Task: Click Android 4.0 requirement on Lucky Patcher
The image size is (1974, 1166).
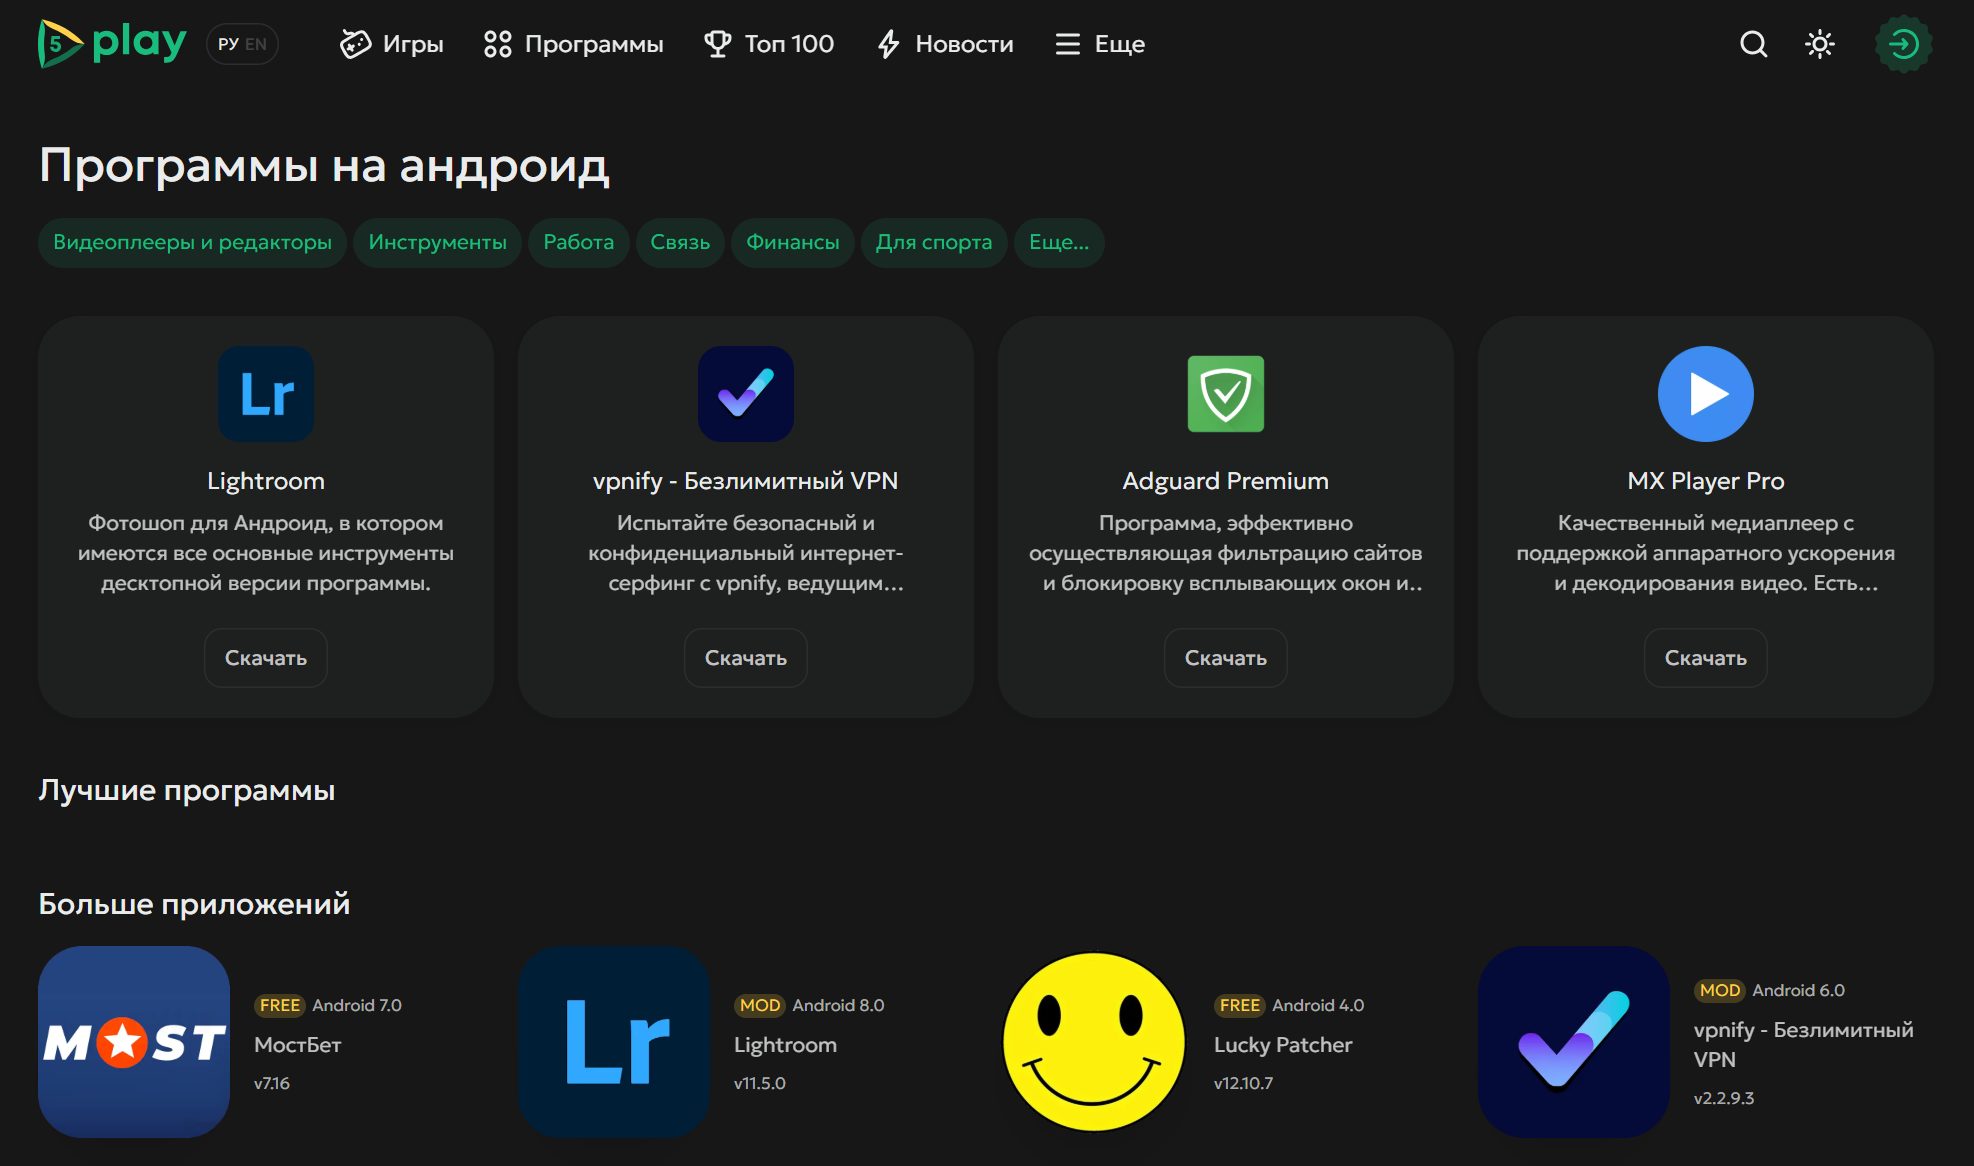Action: 1318,1005
